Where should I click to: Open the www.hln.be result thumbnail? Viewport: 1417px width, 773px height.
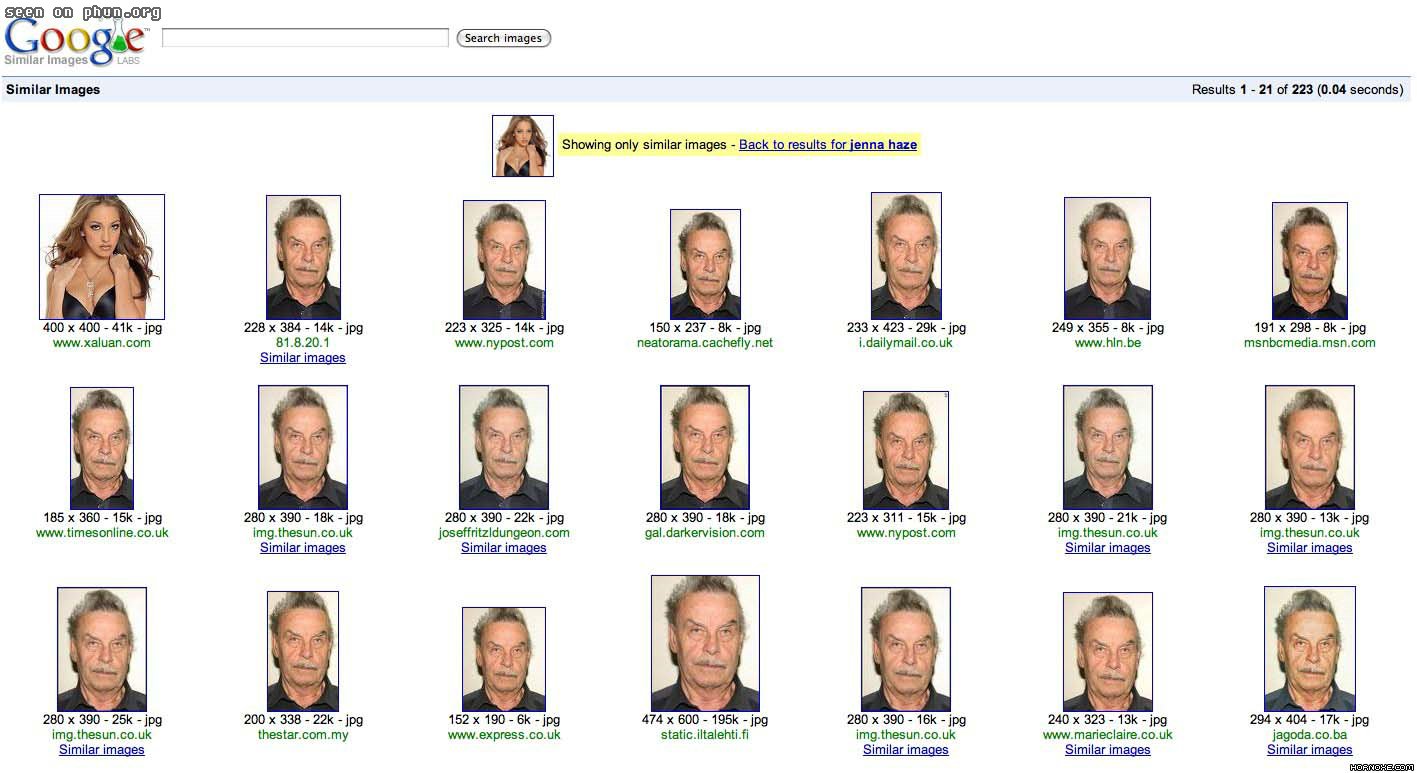coord(1107,258)
